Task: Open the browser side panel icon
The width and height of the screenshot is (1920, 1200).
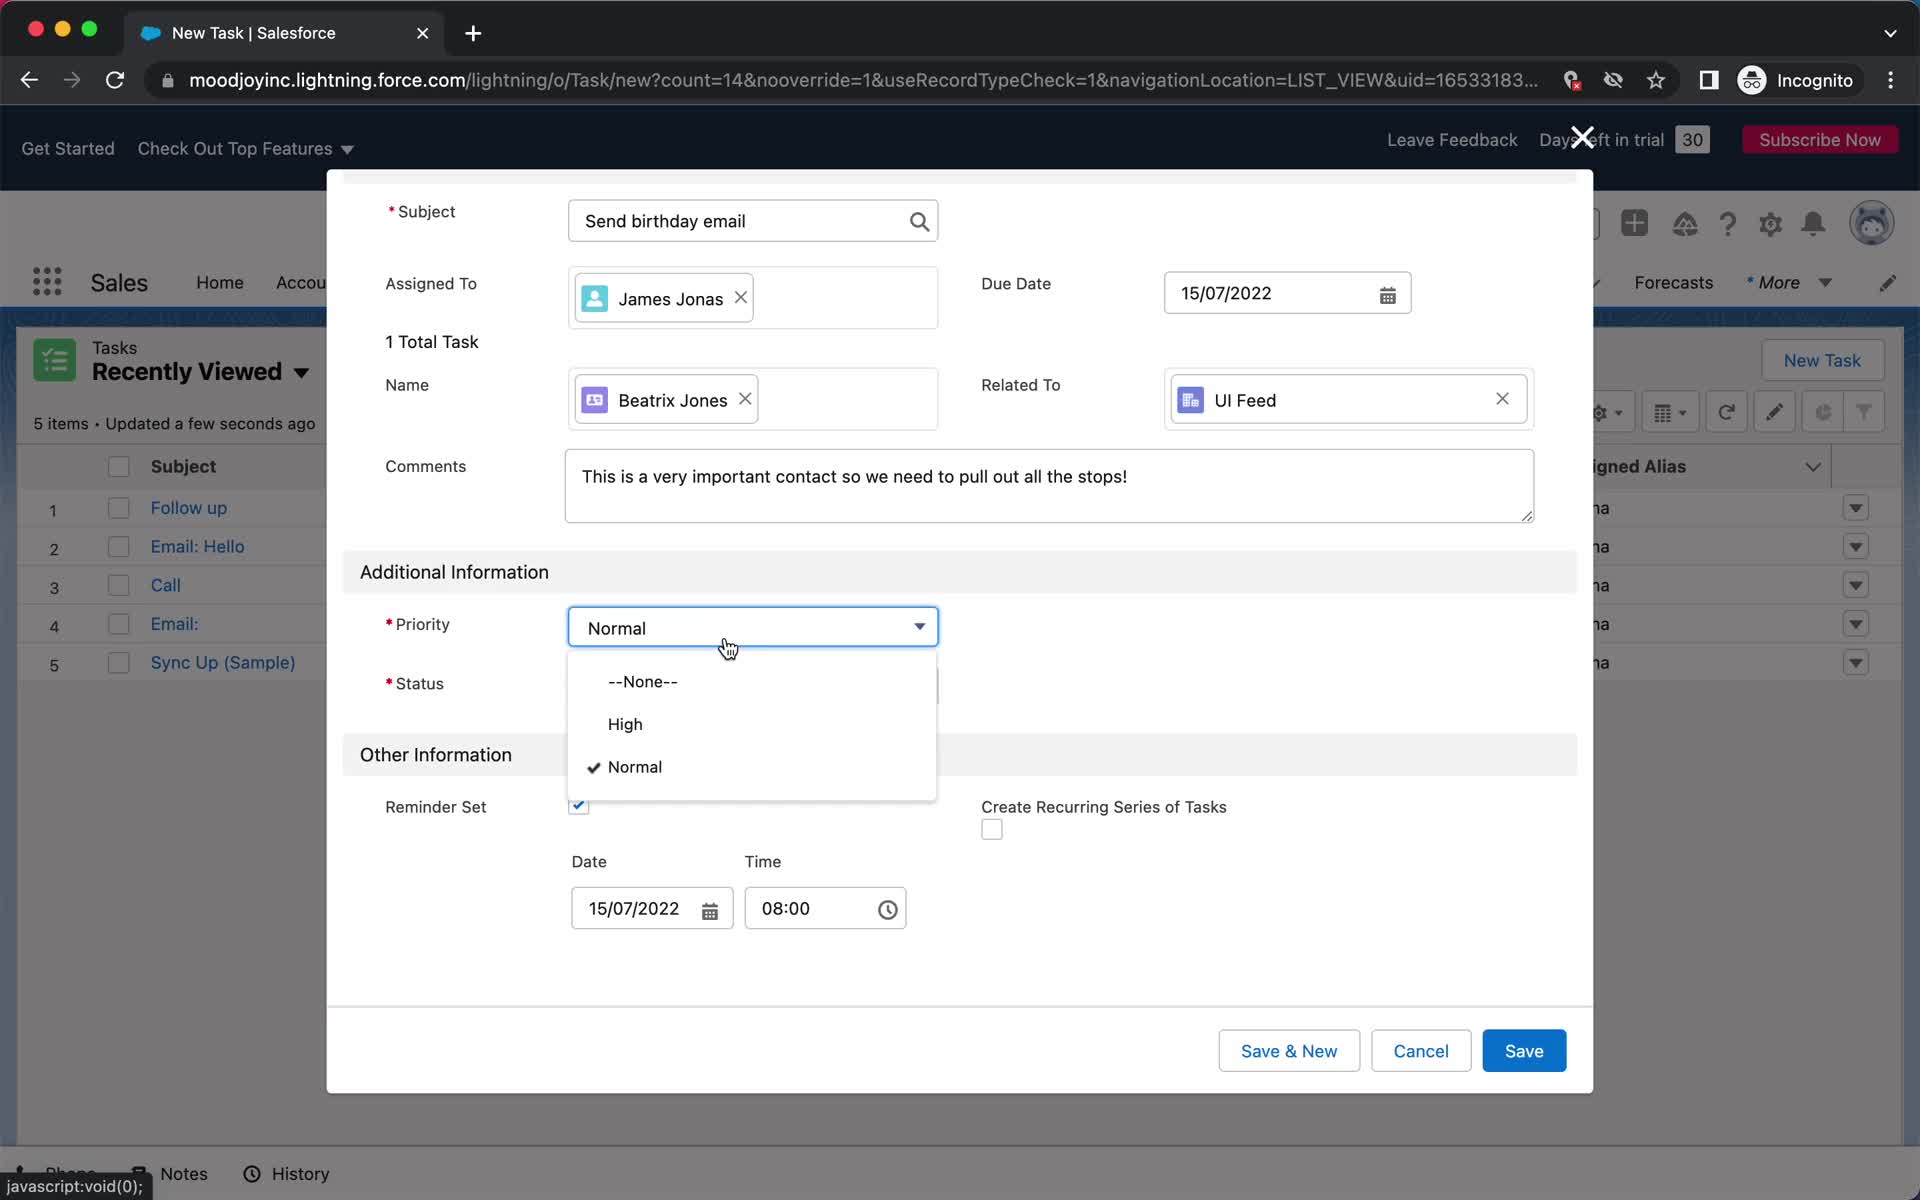Action: [x=1708, y=80]
